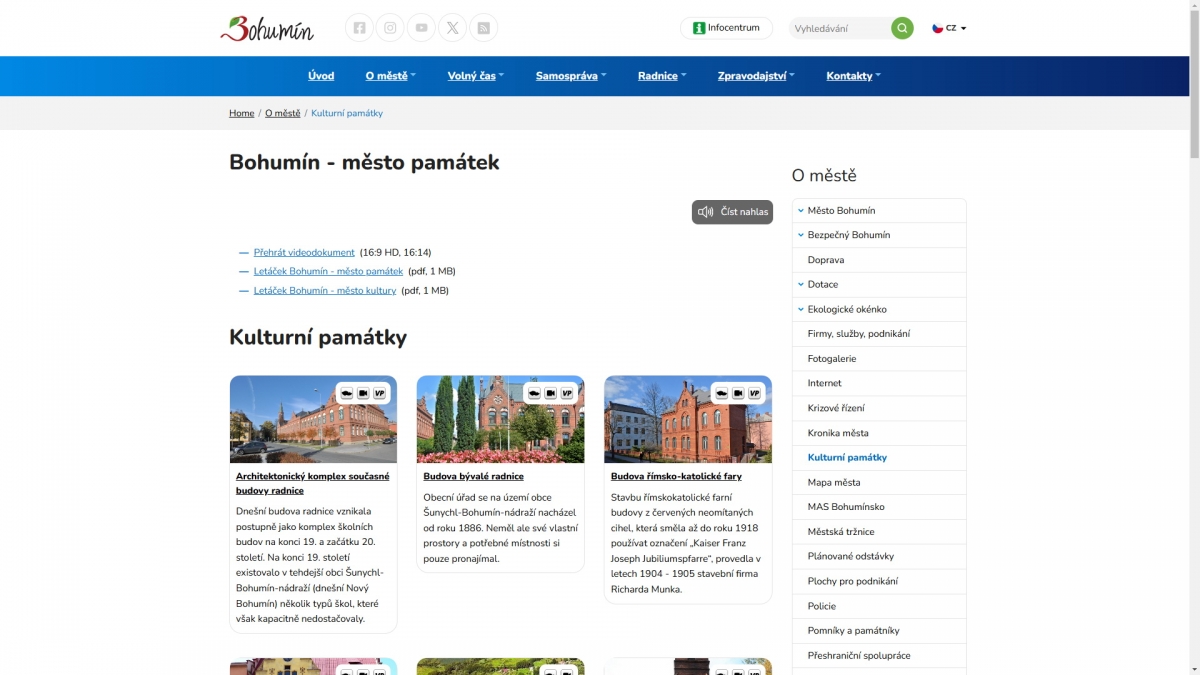Click the VP icon on the Budova bývalé radnice card
The width and height of the screenshot is (1200, 675).
pyautogui.click(x=567, y=393)
